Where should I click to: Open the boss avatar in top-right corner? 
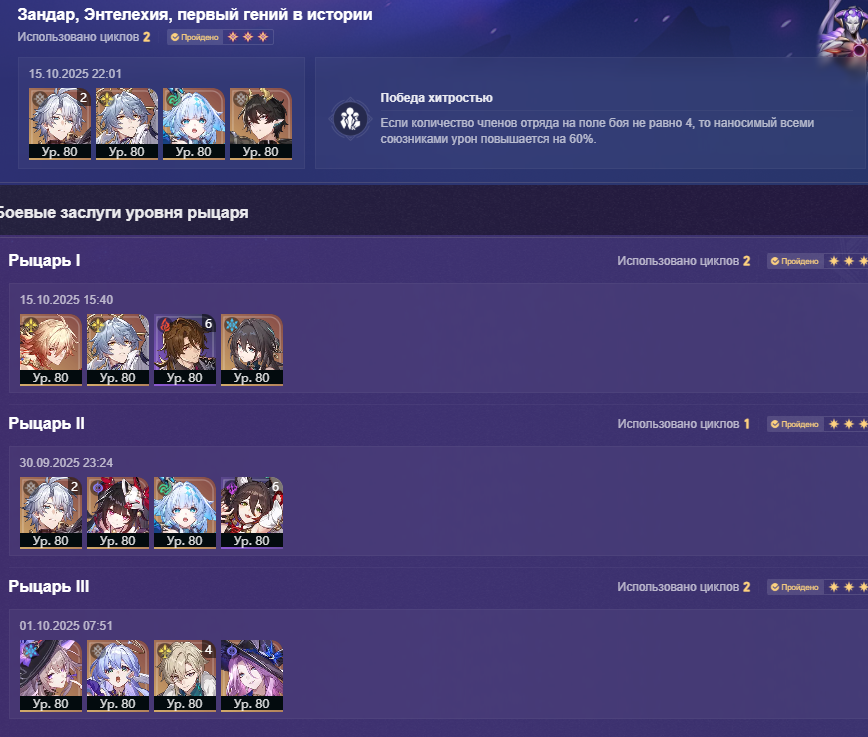(844, 30)
